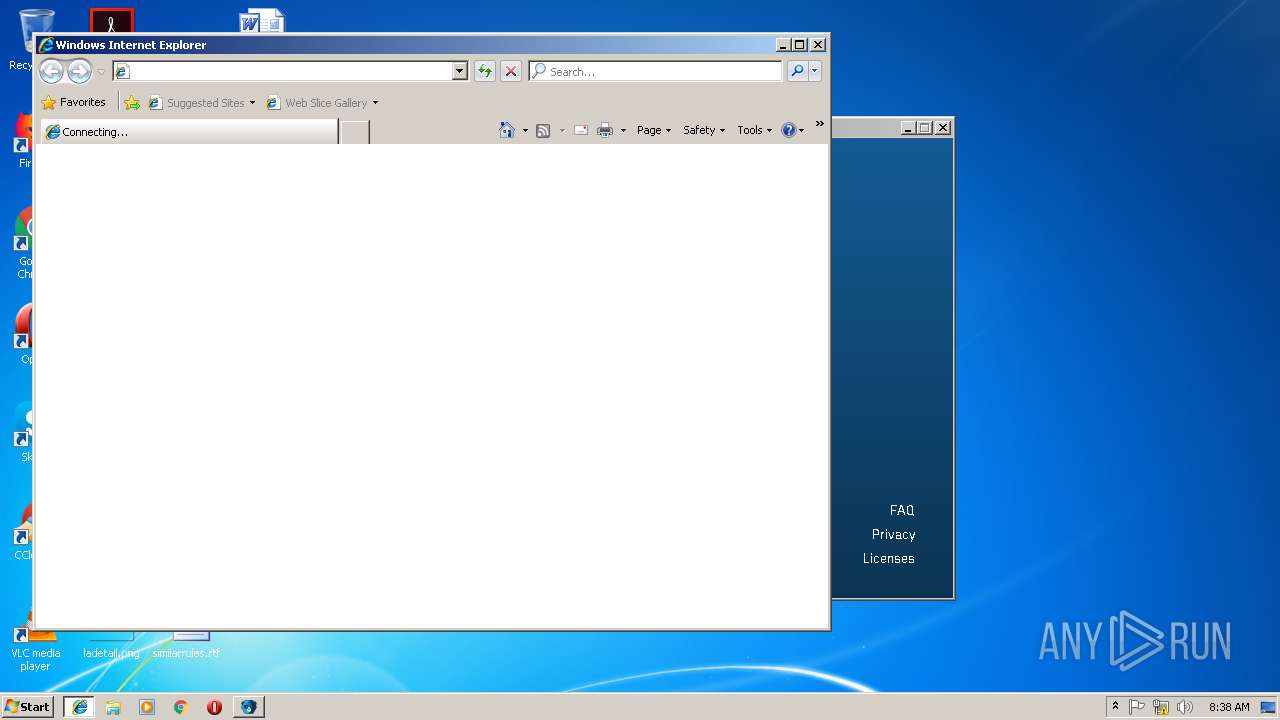Open the Web Slice Gallery link
This screenshot has width=1280, height=720.
click(317, 102)
